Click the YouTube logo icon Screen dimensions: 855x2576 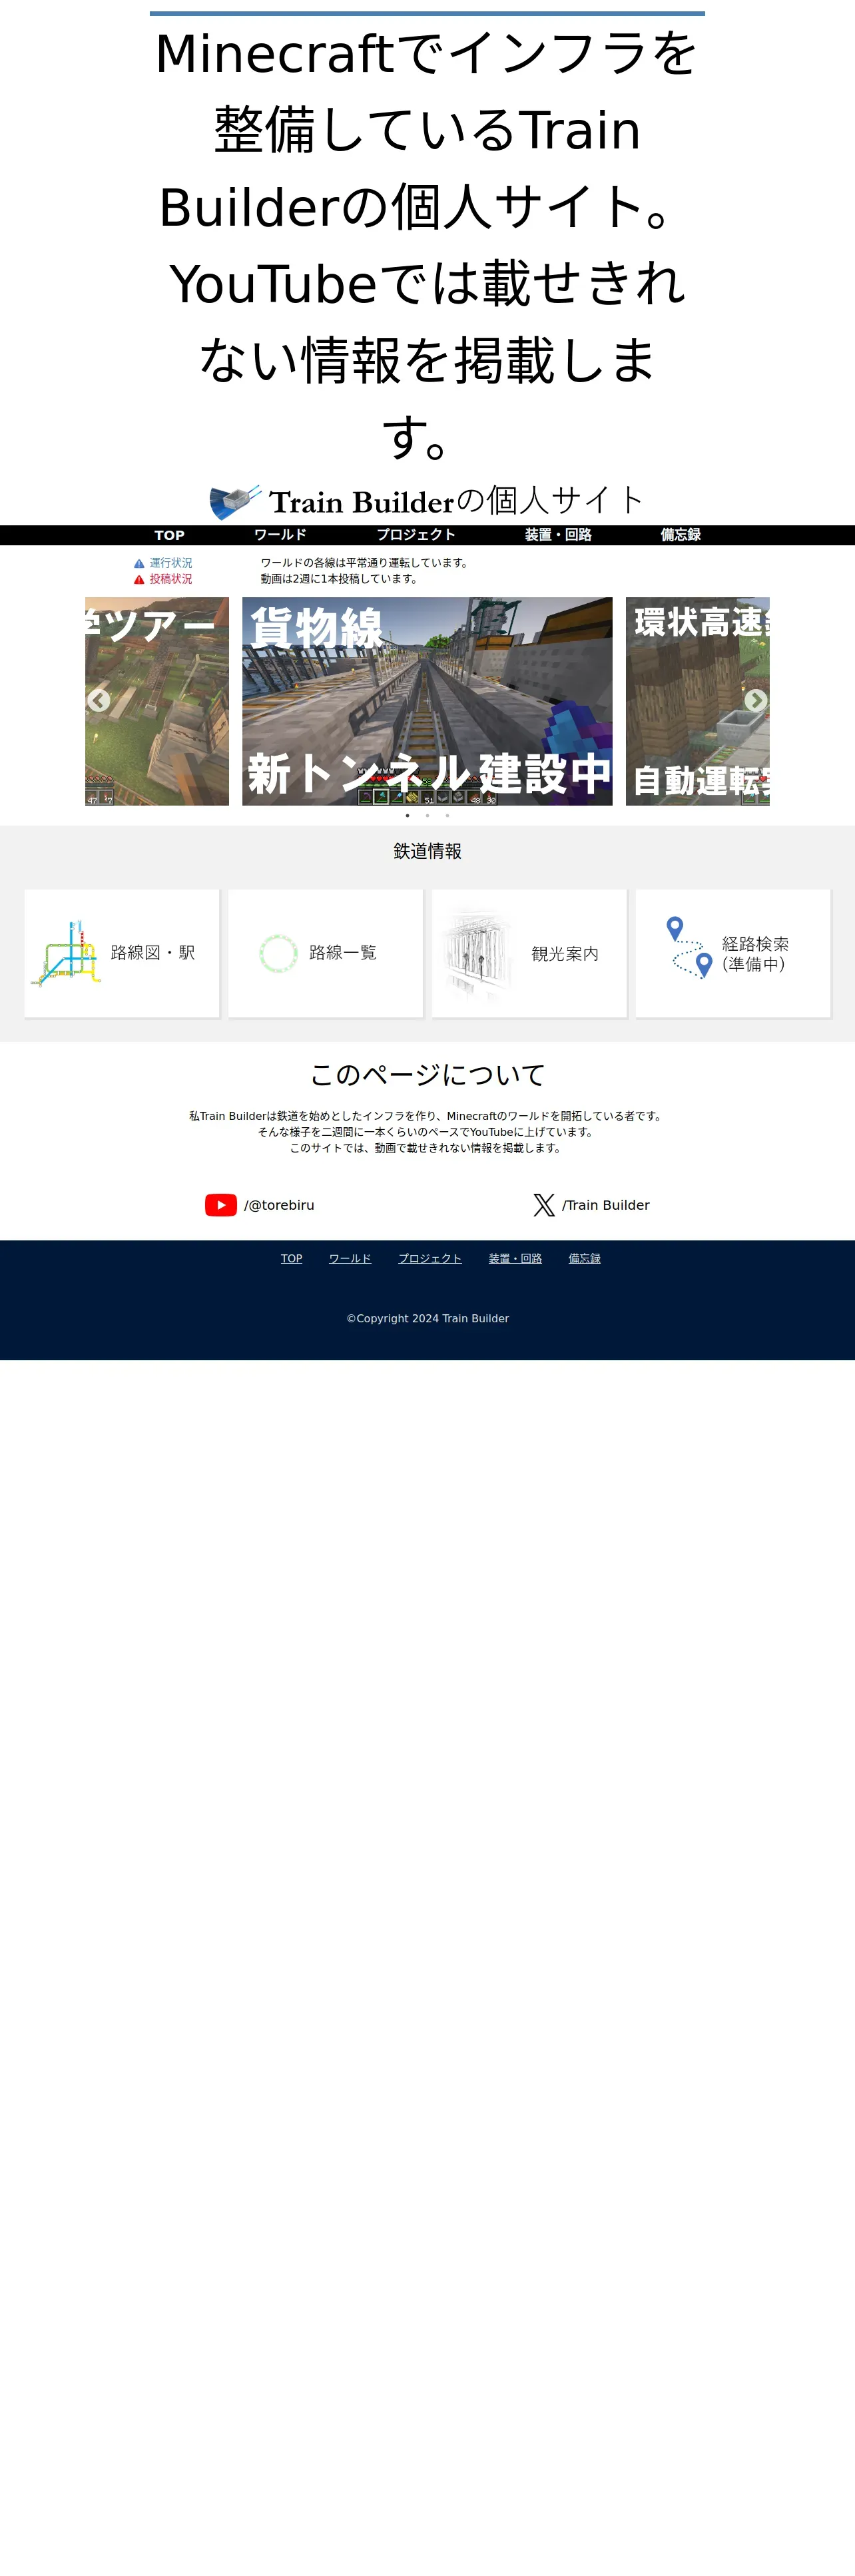coord(221,1205)
